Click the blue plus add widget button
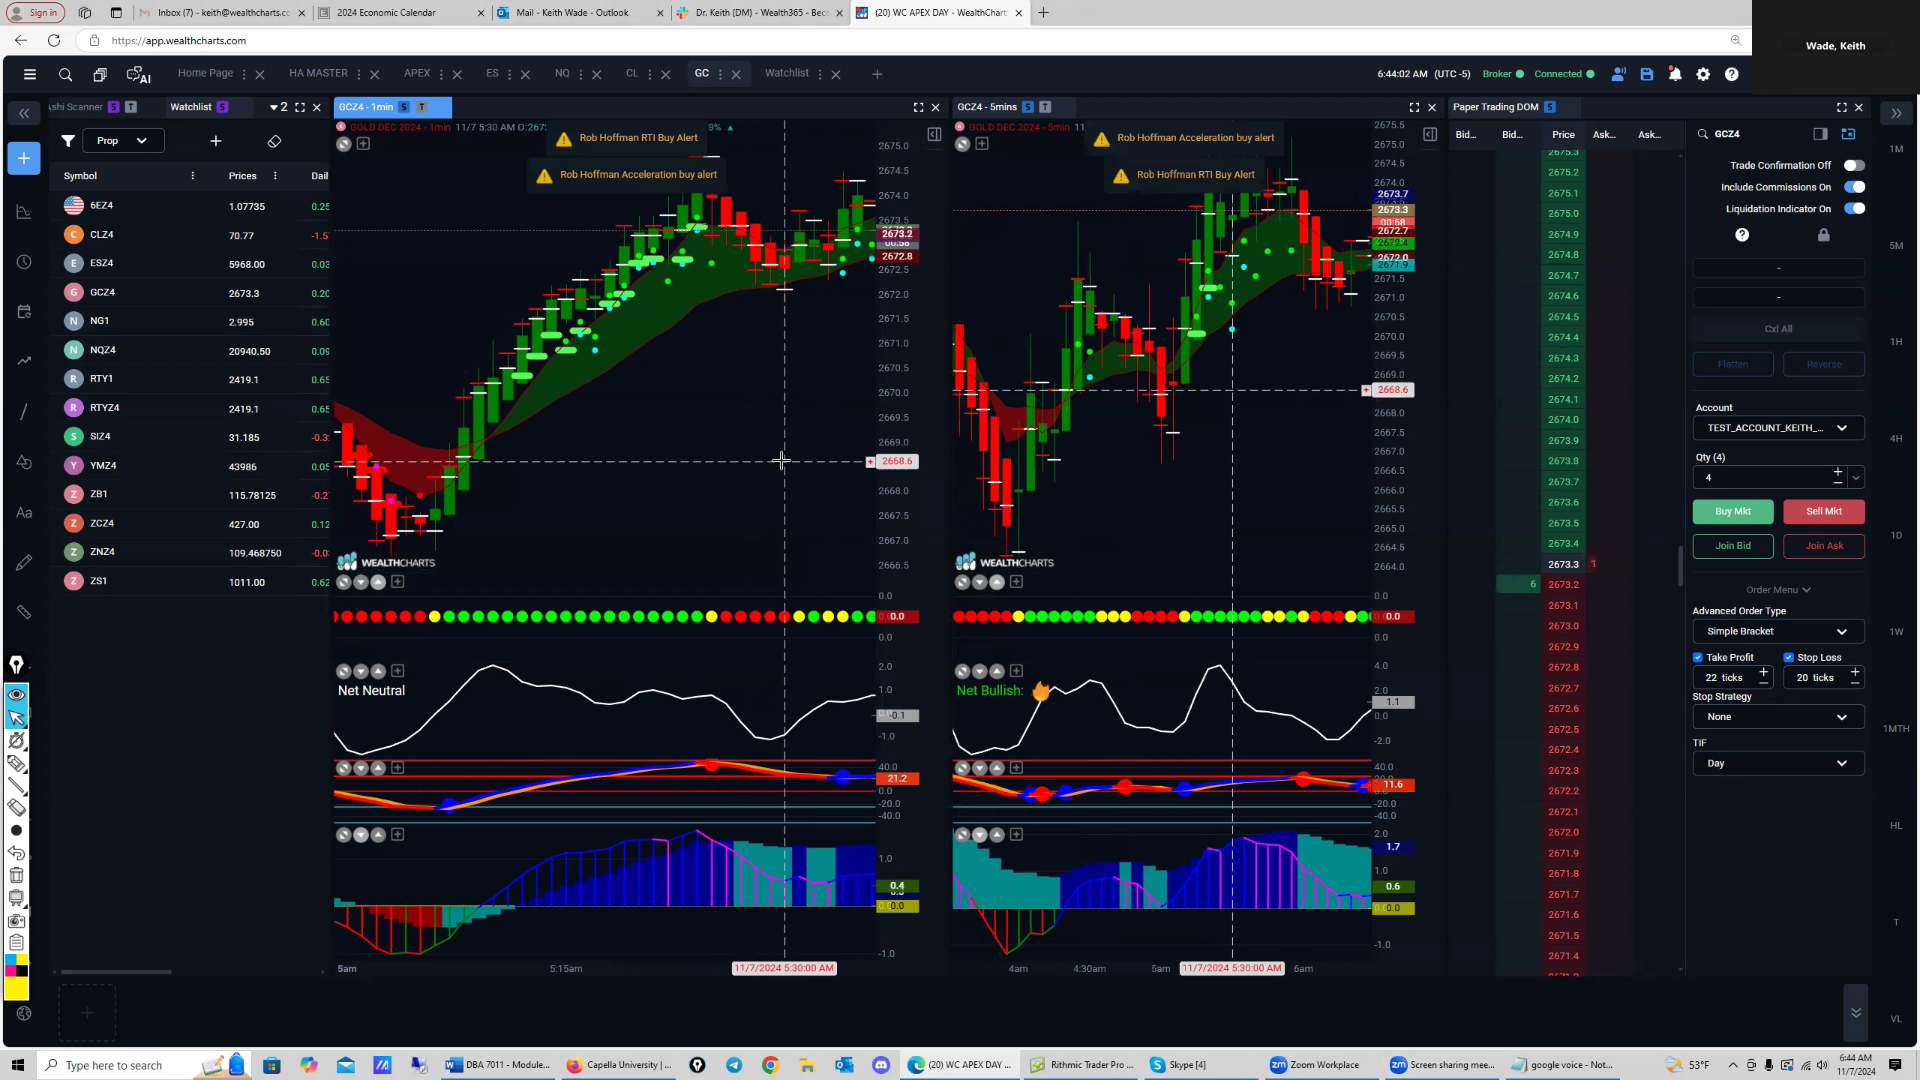The height and width of the screenshot is (1080, 1920). pyautogui.click(x=24, y=158)
